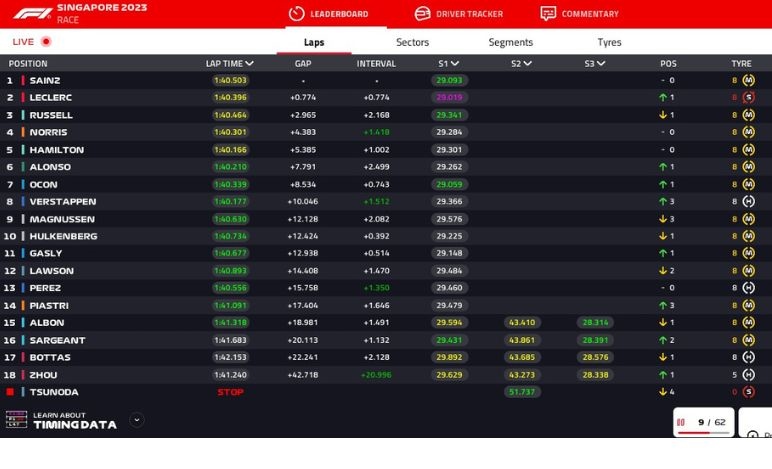Click the Leaderboard stopwatch icon
This screenshot has width=772, height=469.
[x=296, y=14]
